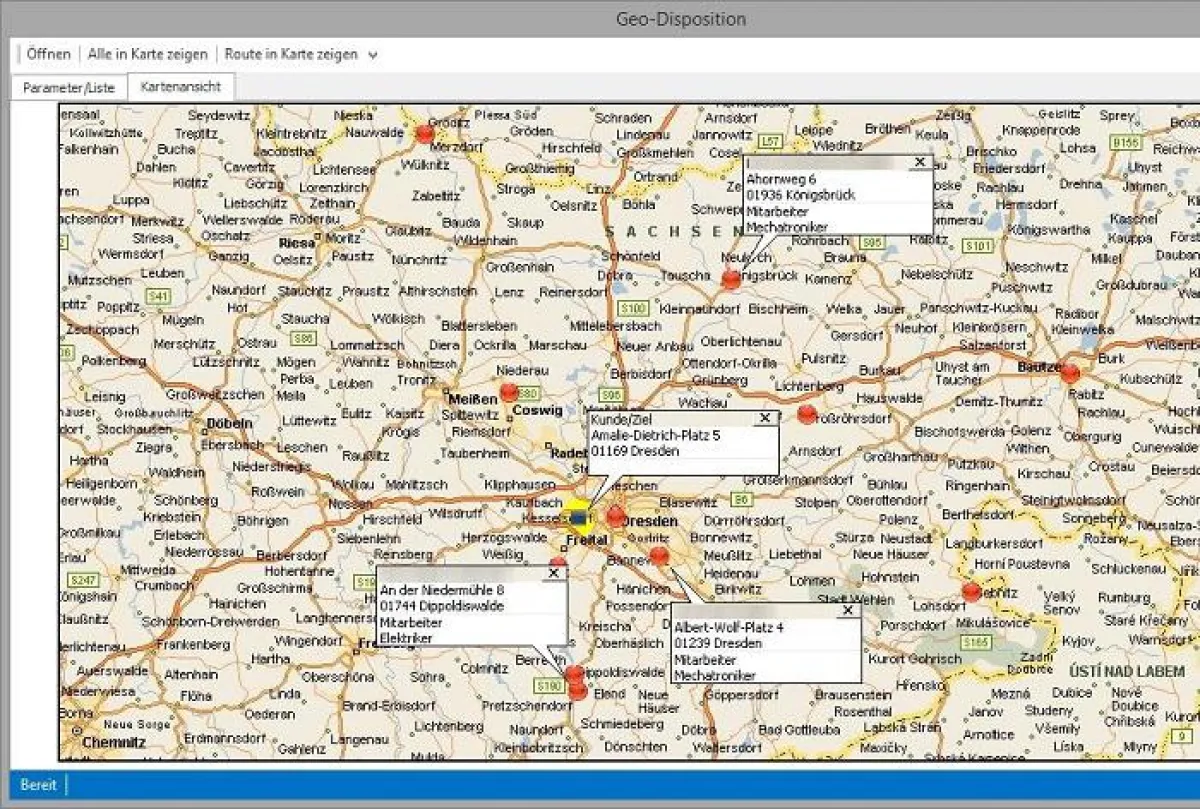Screen dimensions: 1200x809
Task: Close the Ahornweg 6 info popup
Action: 919,162
